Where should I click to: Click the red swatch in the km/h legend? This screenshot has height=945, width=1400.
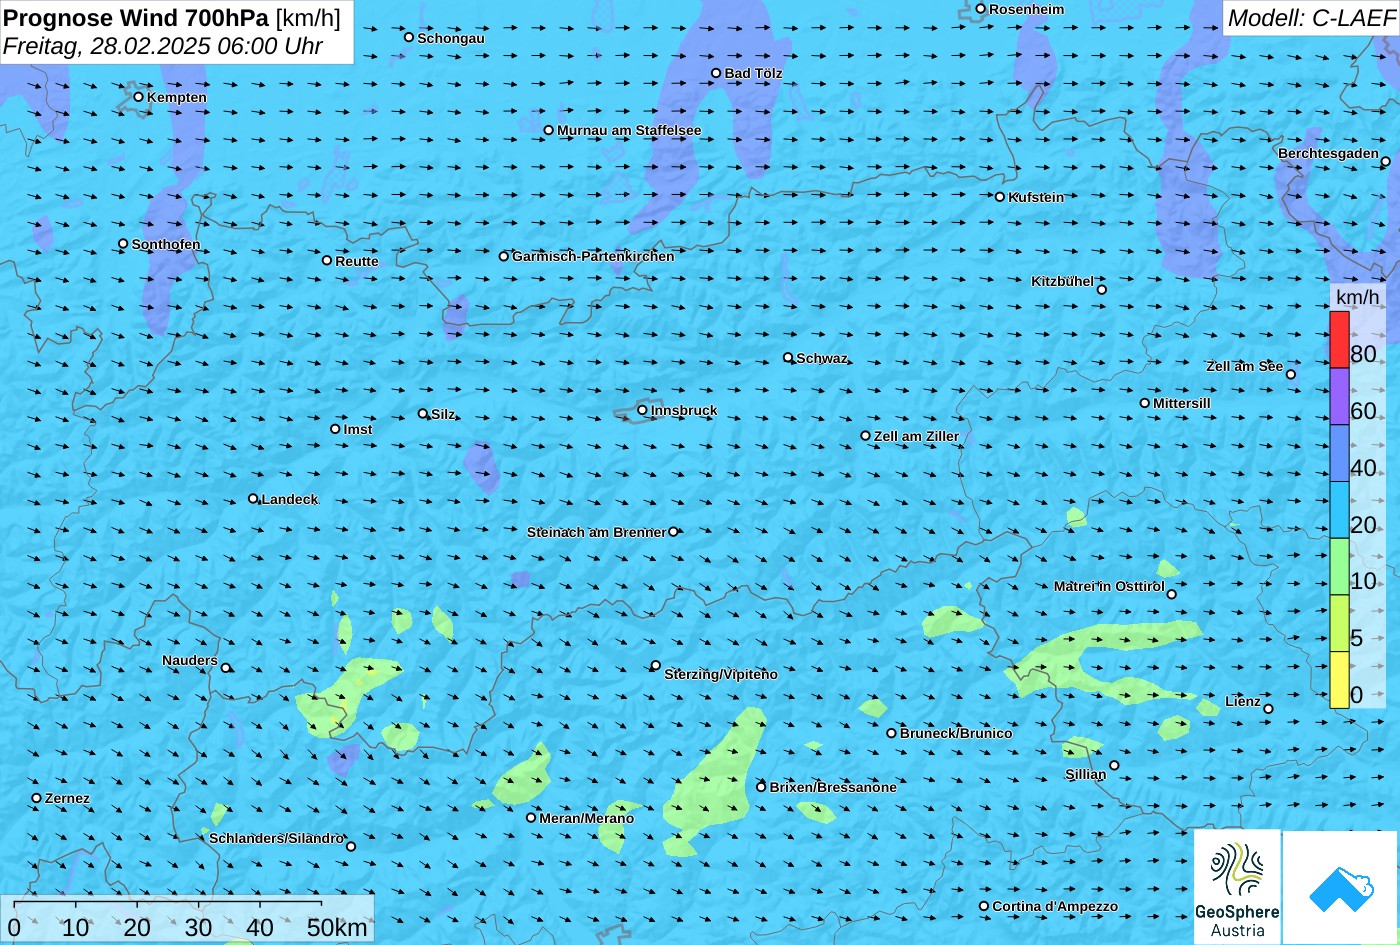tap(1339, 340)
